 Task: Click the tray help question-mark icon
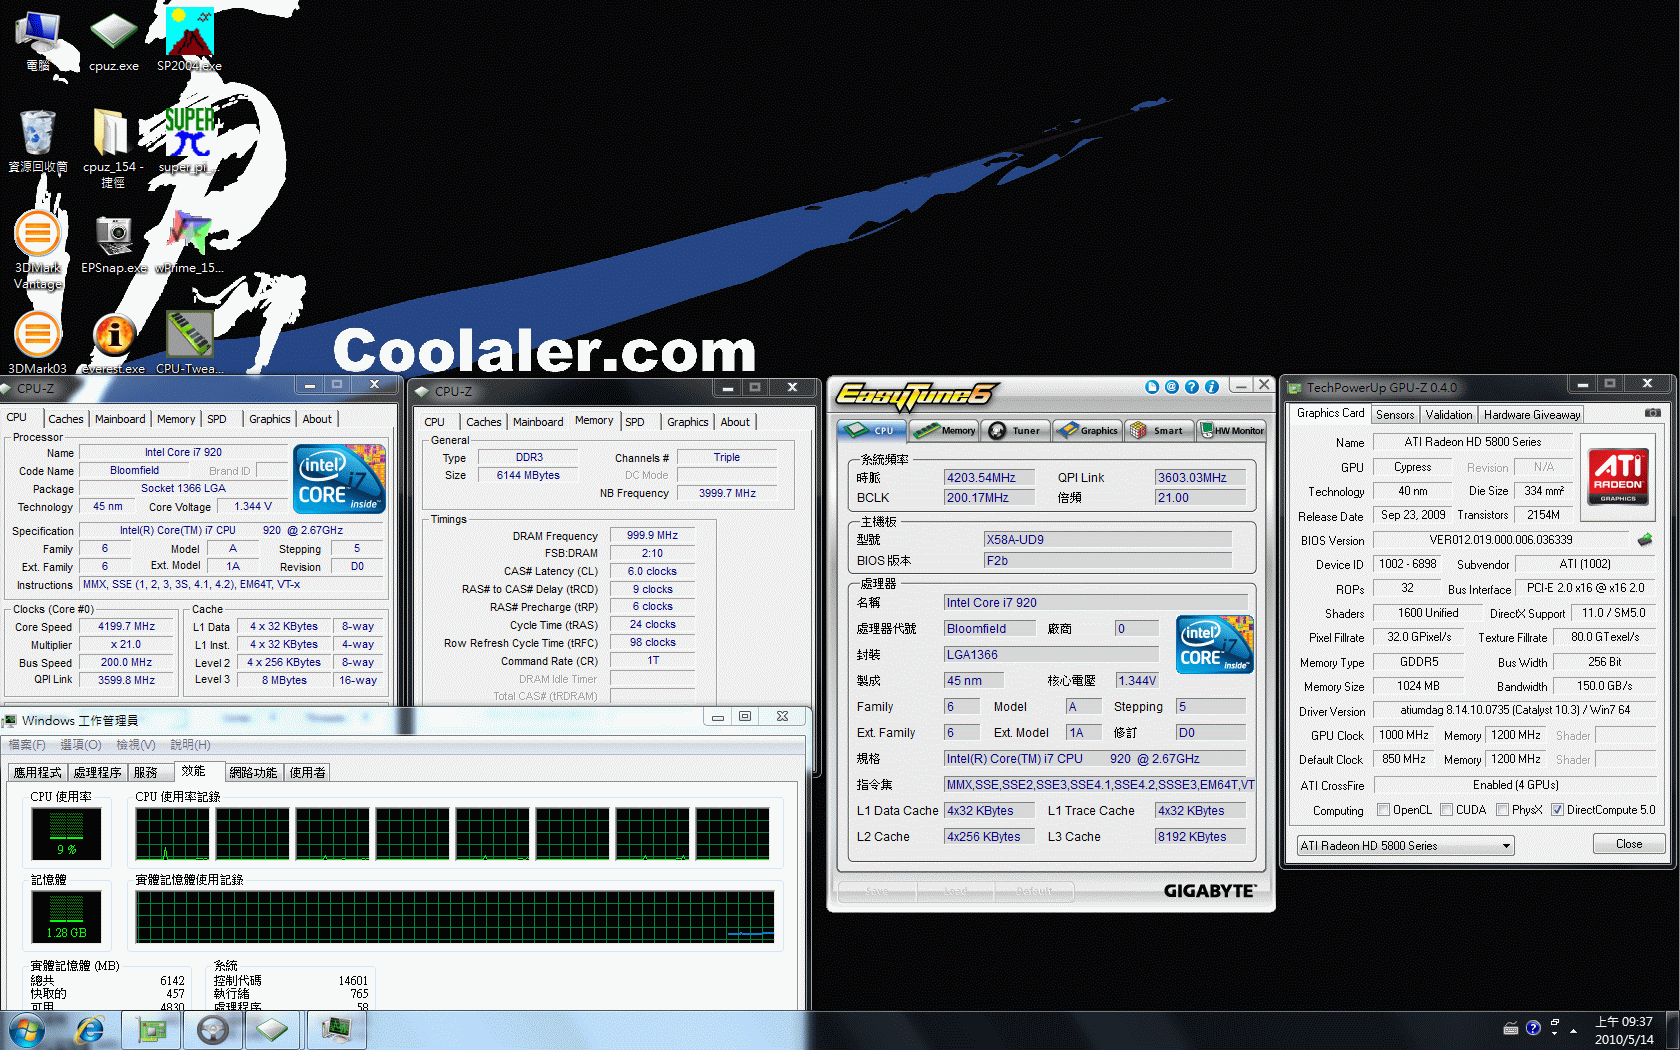(x=1533, y=1029)
